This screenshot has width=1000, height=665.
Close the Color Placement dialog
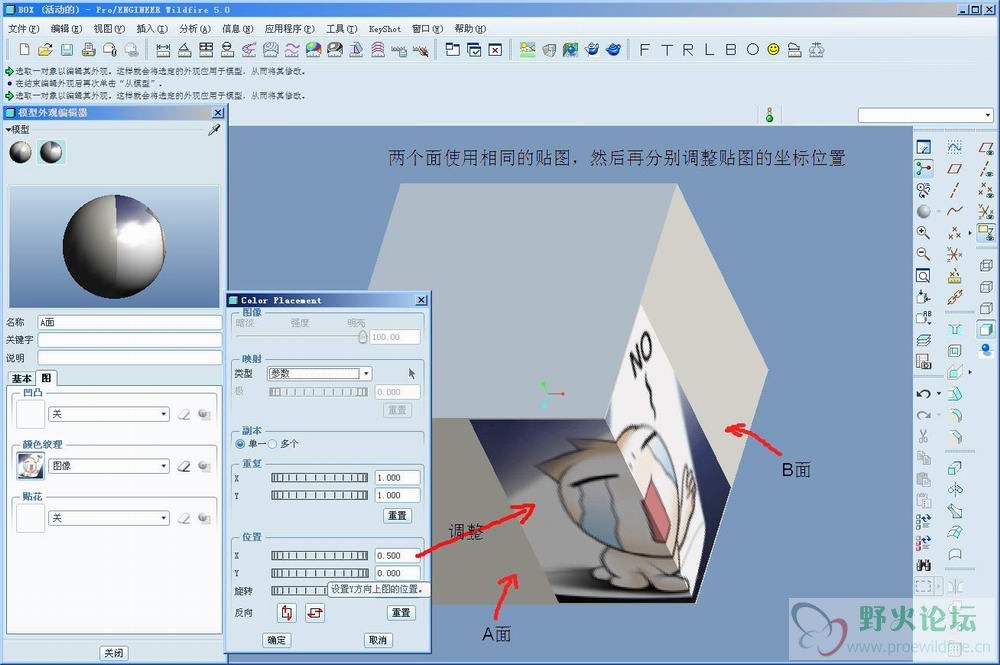[x=421, y=300]
